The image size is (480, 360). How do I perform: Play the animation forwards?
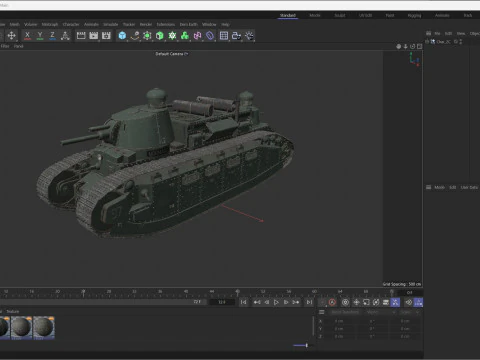[x=276, y=302]
